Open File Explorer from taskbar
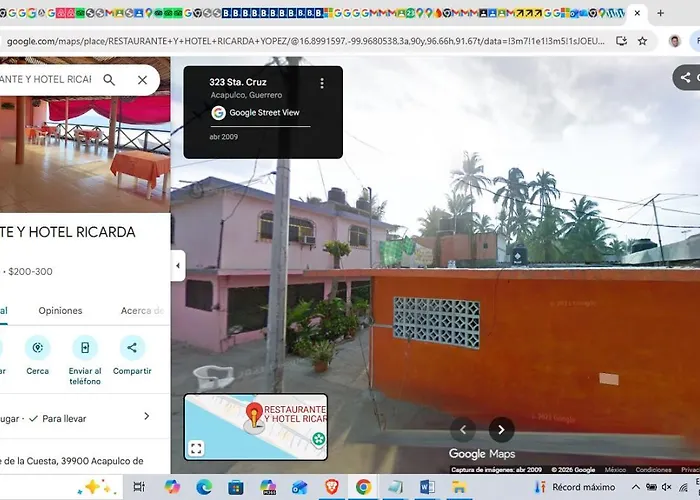 point(459,487)
